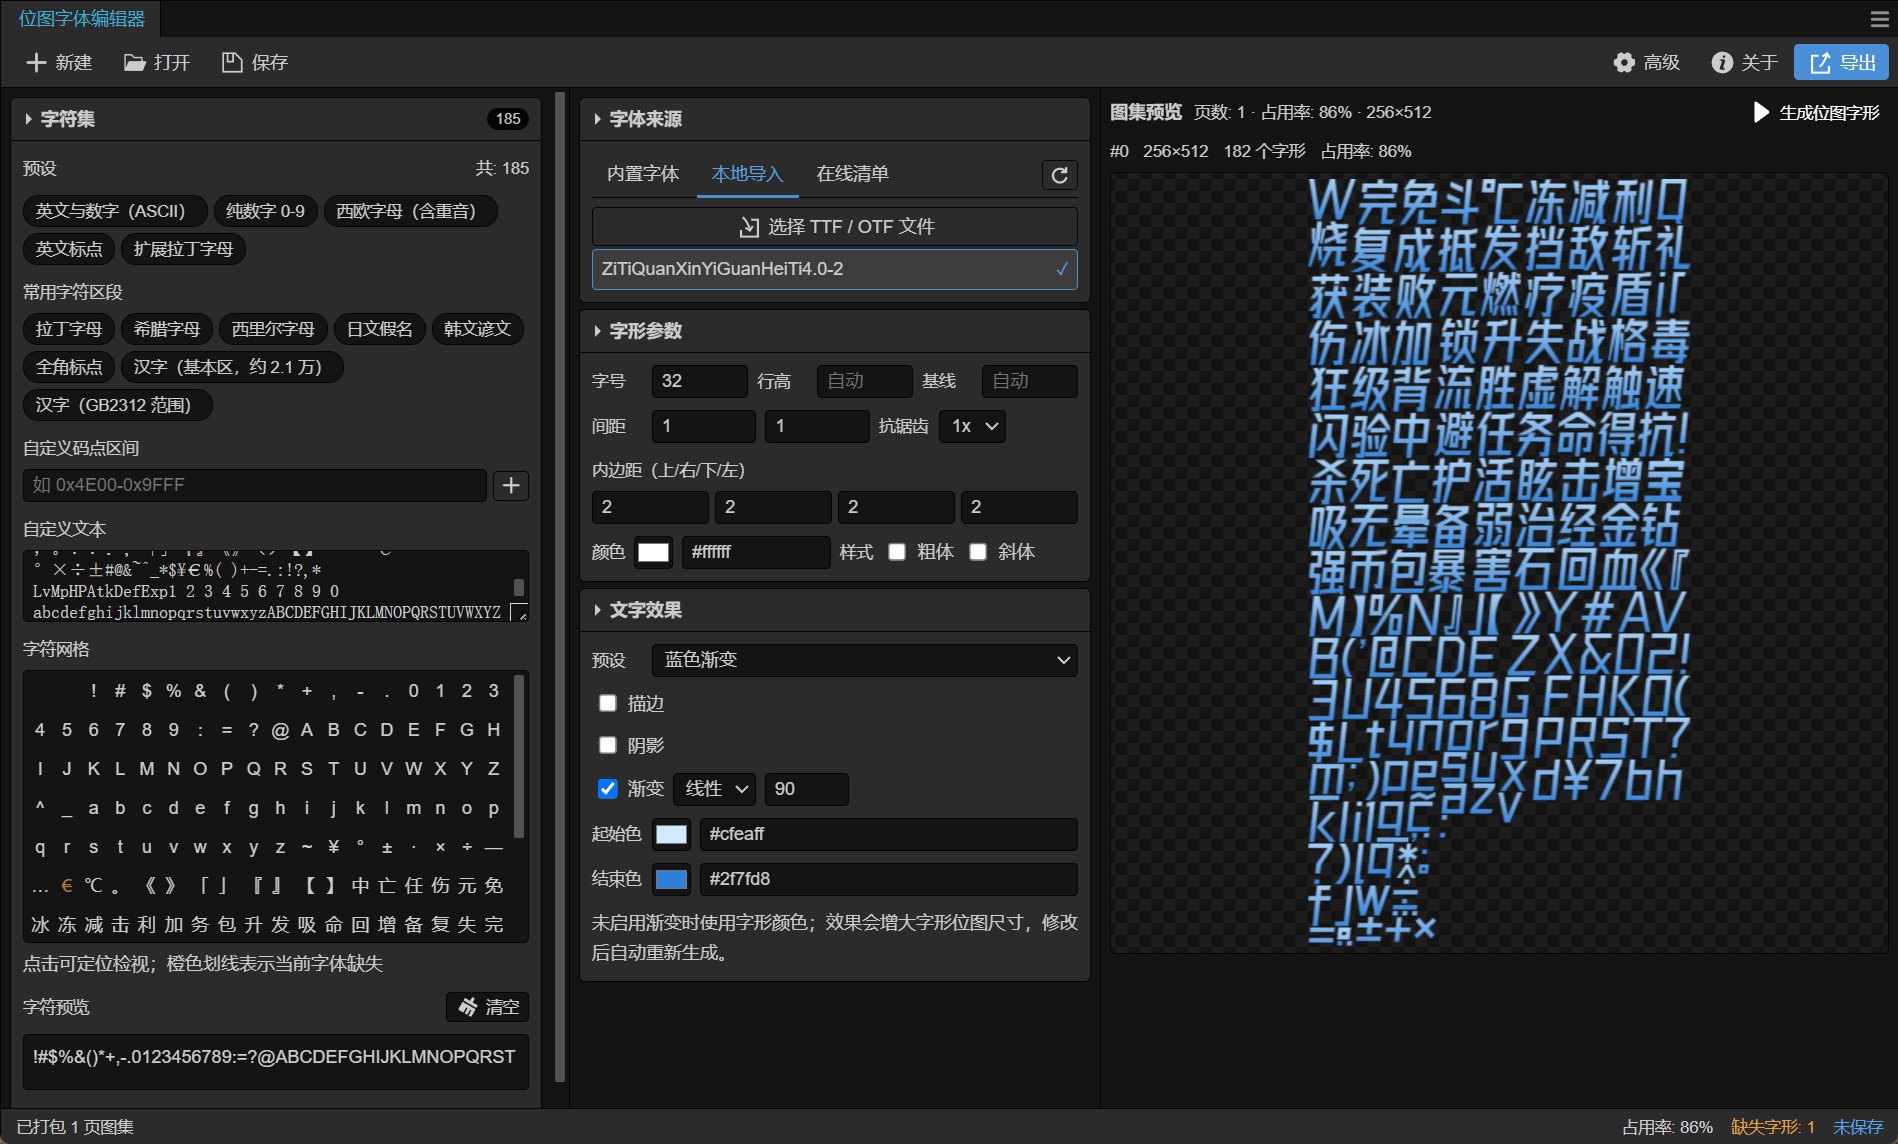Click the 起始色 light blue swatch
Screen dimensions: 1898x1144
[x=671, y=834]
